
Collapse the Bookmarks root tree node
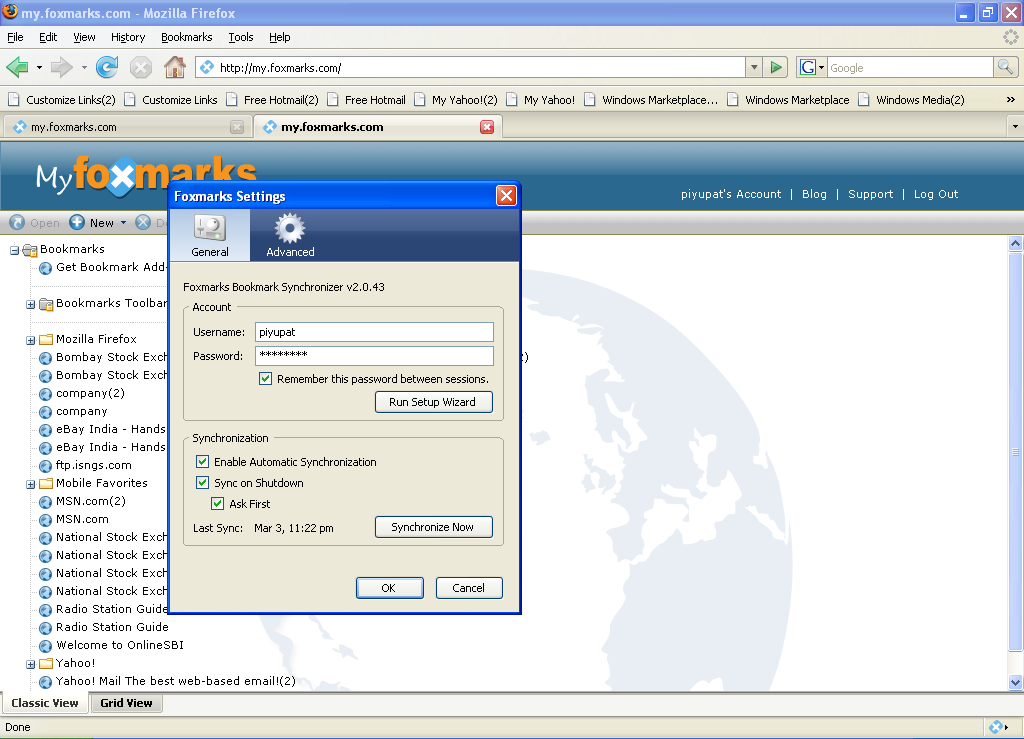(x=14, y=250)
